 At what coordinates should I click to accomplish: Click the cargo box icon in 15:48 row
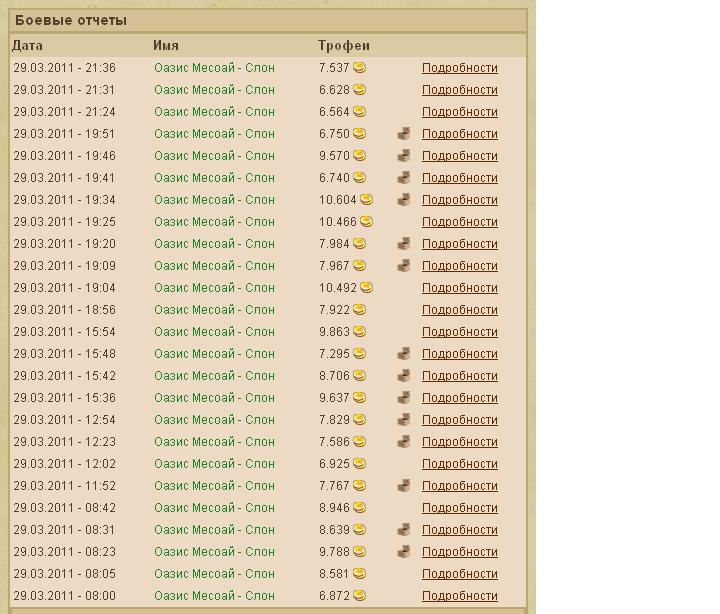404,354
